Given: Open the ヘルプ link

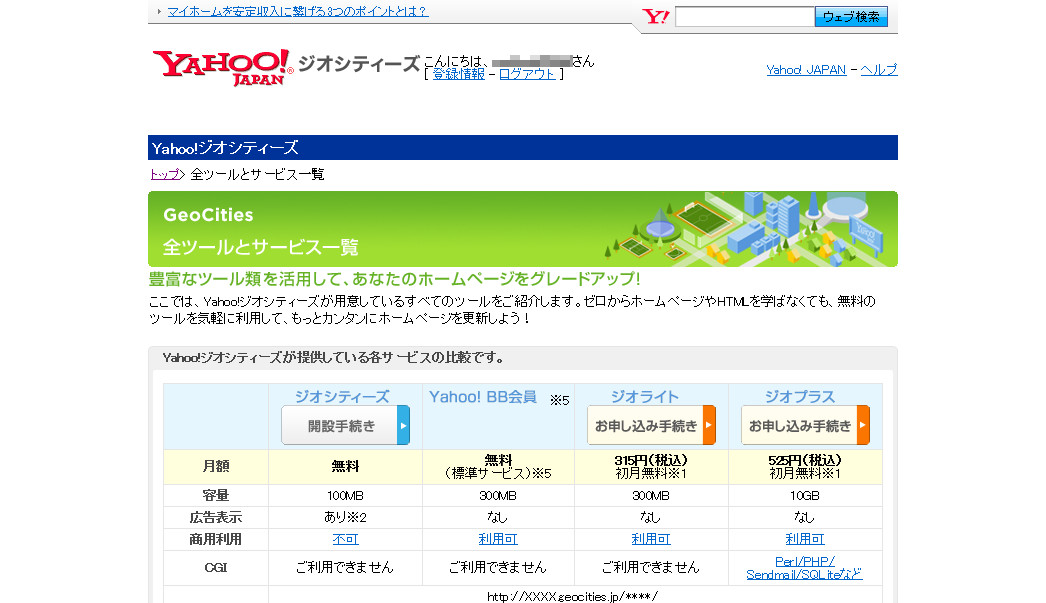Looking at the screenshot, I should click(x=879, y=69).
